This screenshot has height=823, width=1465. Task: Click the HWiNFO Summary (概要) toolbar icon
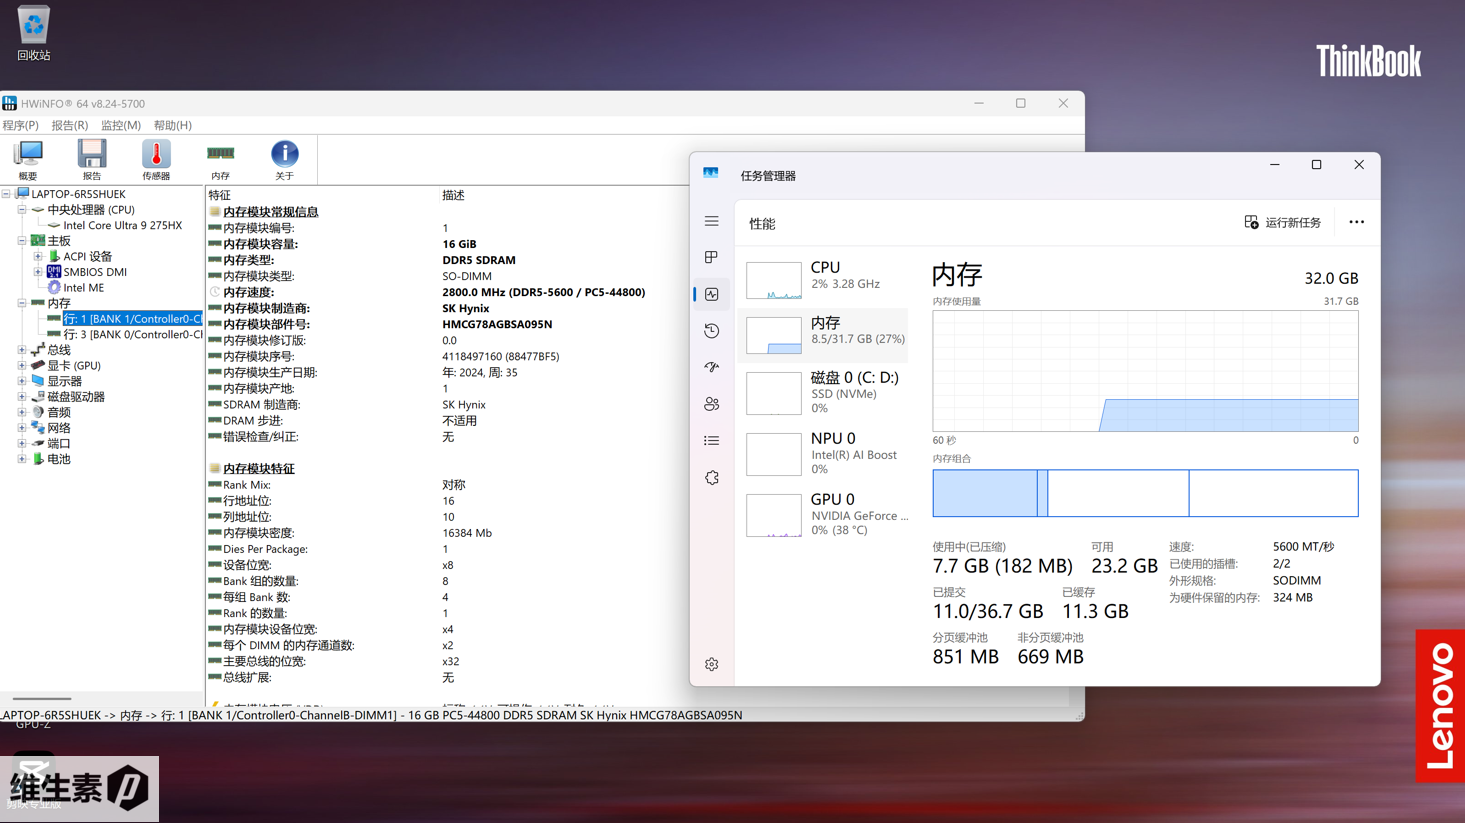tap(28, 159)
